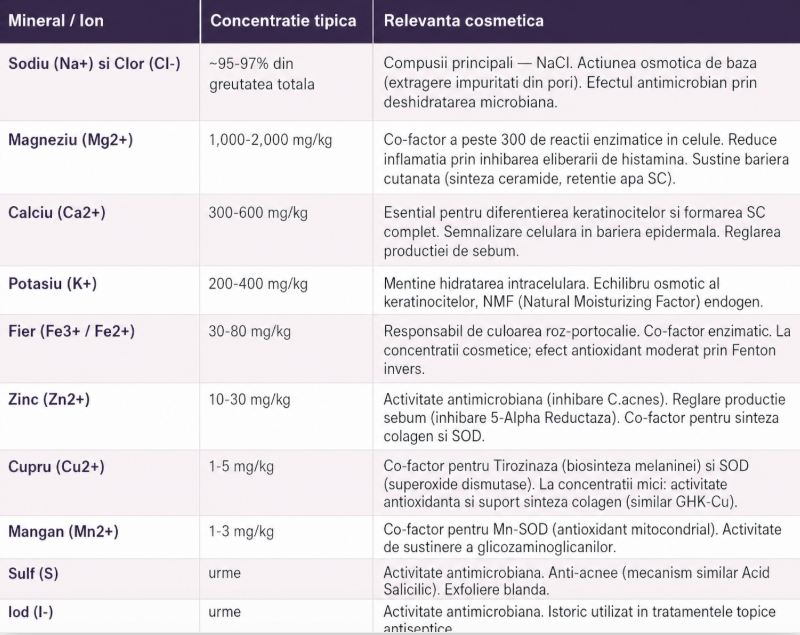Click the 'Cupru (Cu2+)' cell
800x635 pixels.
point(56,467)
